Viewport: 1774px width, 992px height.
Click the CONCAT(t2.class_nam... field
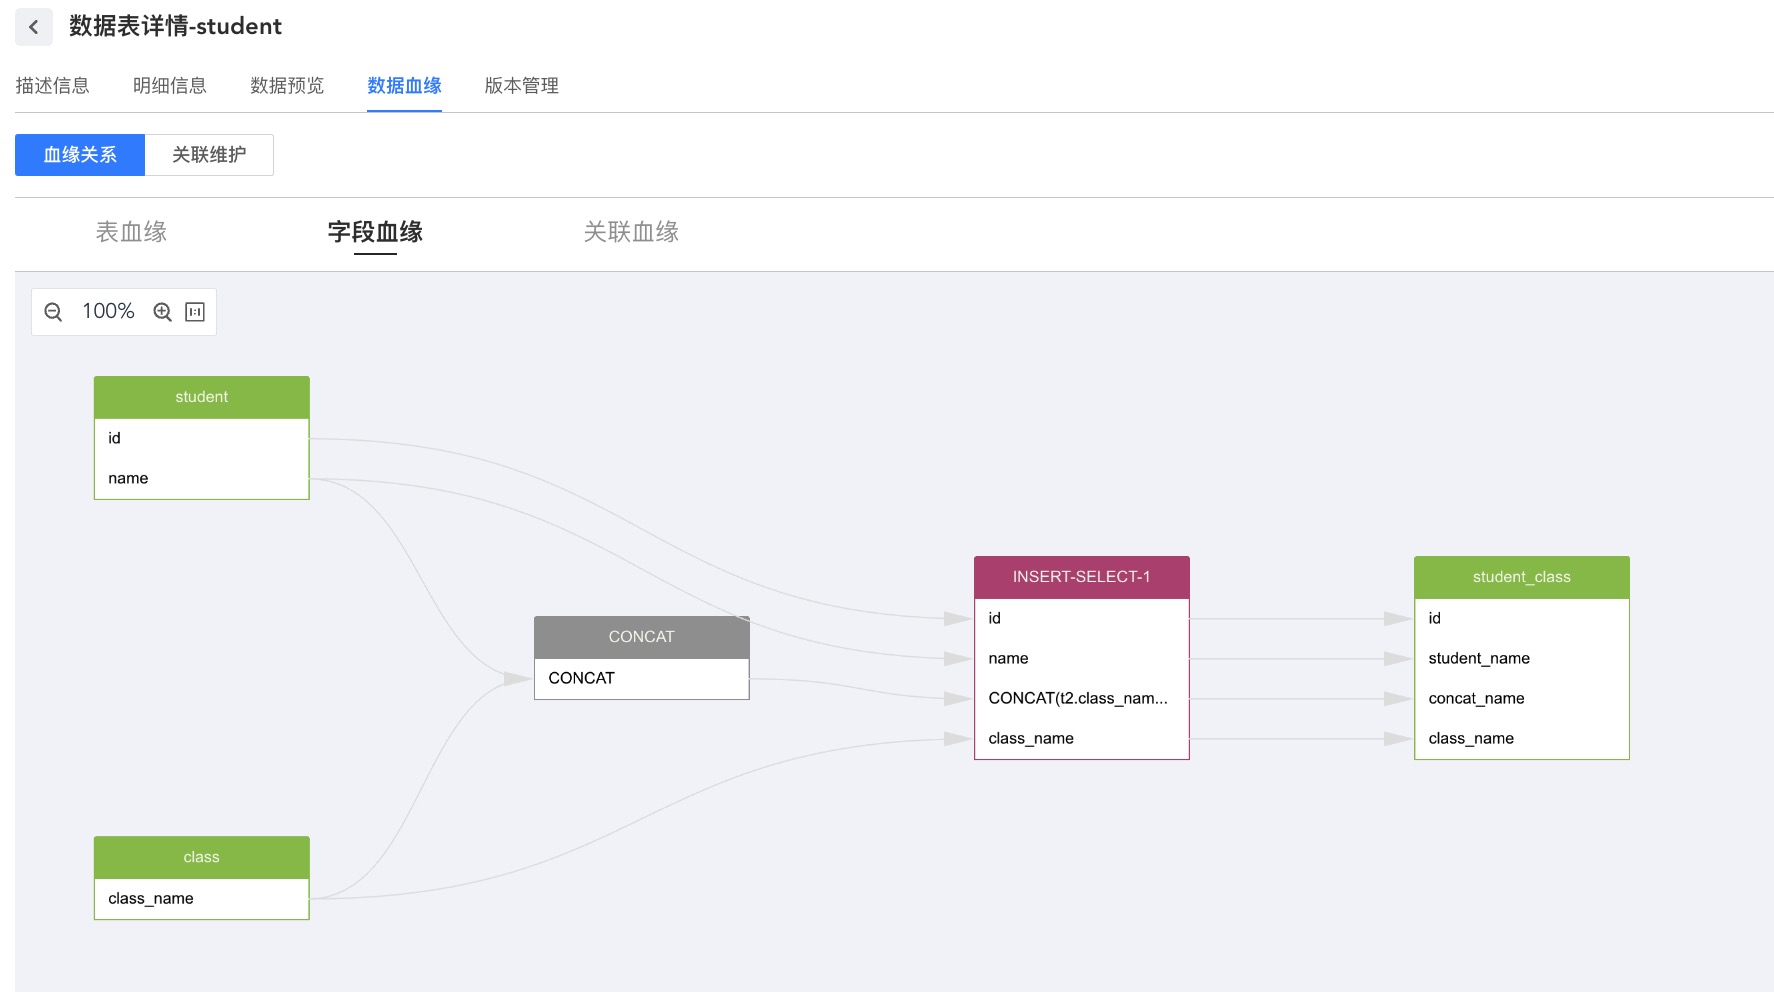click(x=1082, y=698)
